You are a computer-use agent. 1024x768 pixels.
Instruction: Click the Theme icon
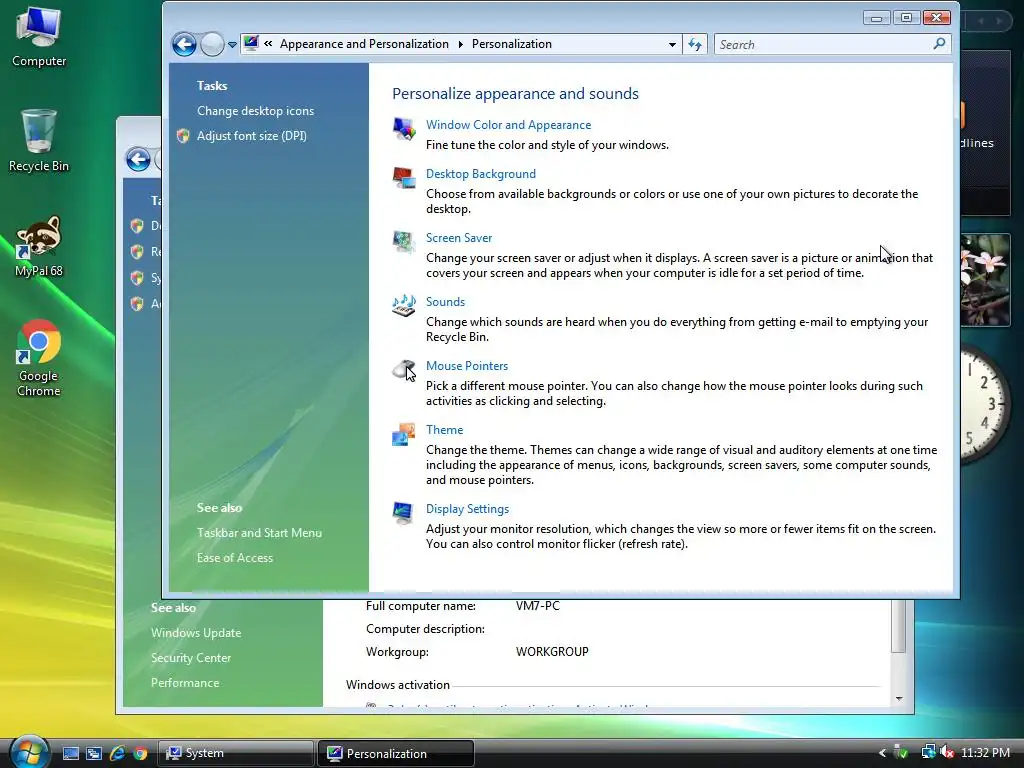[404, 434]
